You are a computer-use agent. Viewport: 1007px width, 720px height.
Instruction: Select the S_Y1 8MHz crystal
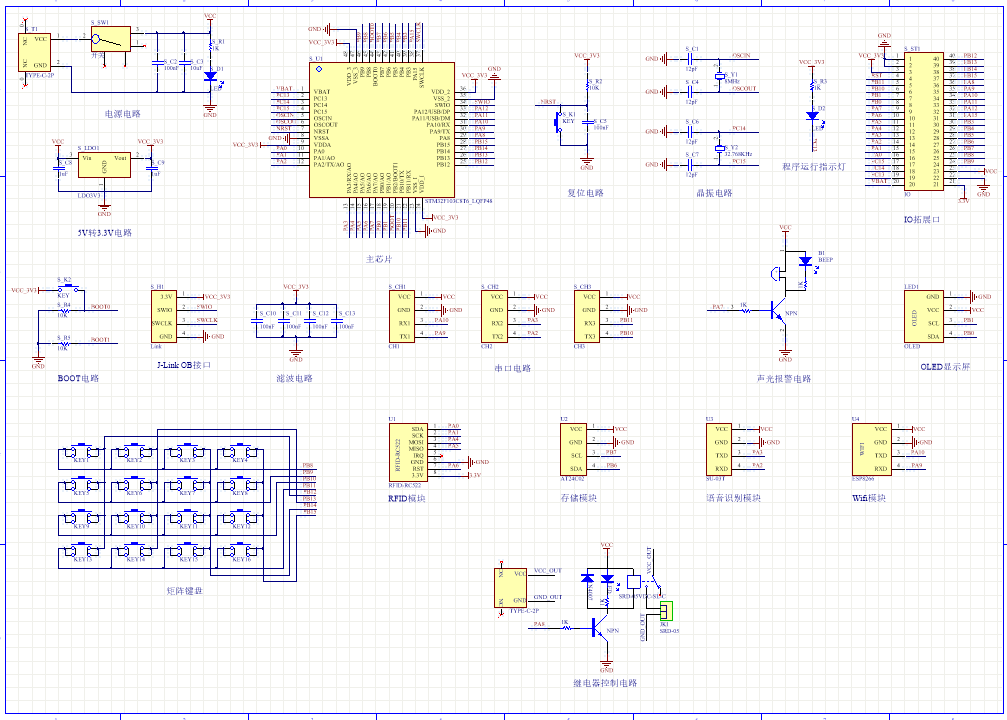719,76
